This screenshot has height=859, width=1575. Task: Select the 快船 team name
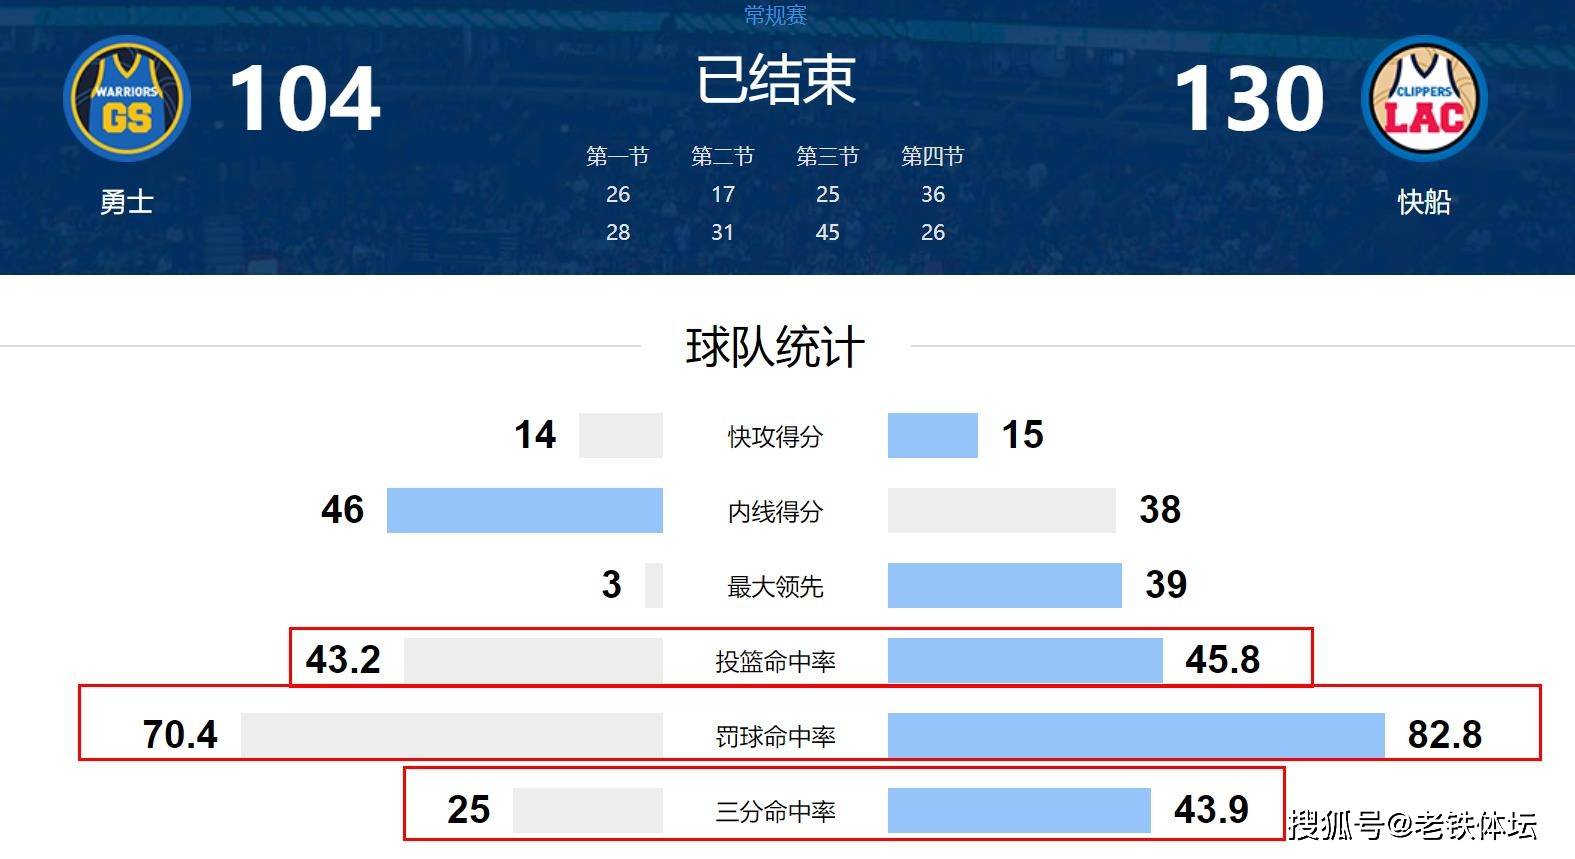point(1424,202)
